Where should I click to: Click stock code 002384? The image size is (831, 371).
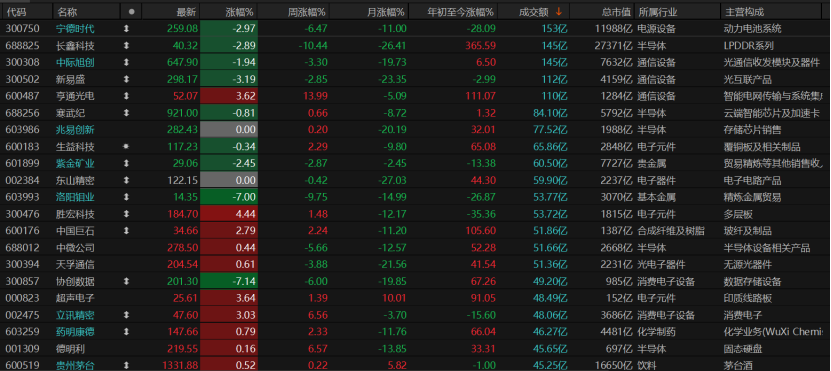[x=22, y=181]
